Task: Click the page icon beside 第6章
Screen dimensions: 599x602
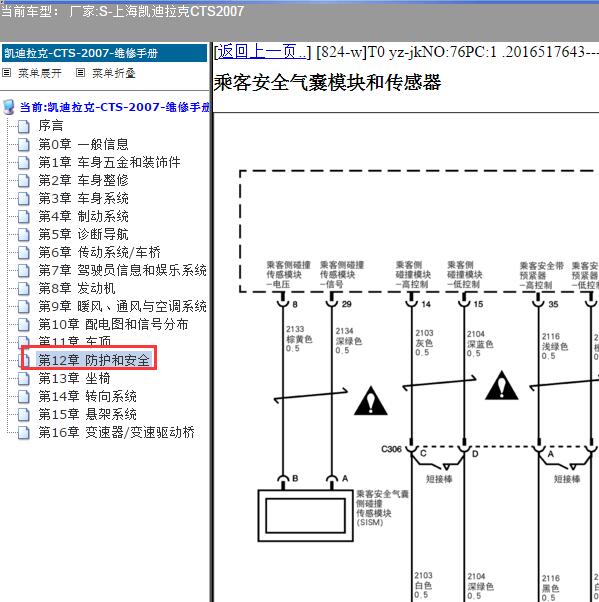Action: tap(23, 253)
